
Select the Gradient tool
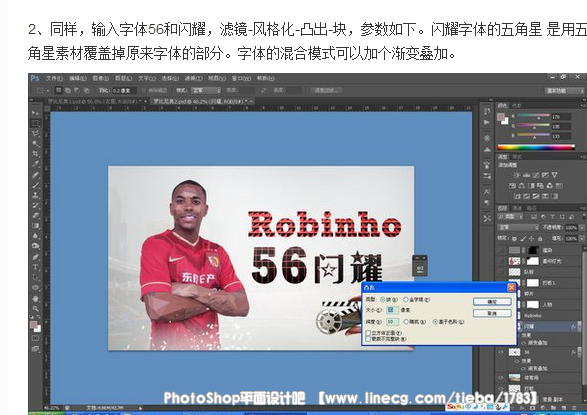(36, 225)
